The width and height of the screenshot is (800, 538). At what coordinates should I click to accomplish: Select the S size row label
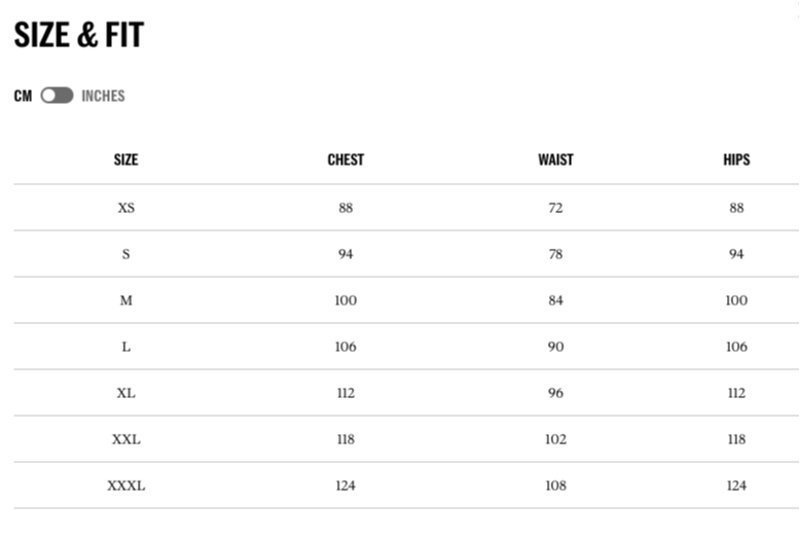point(126,254)
